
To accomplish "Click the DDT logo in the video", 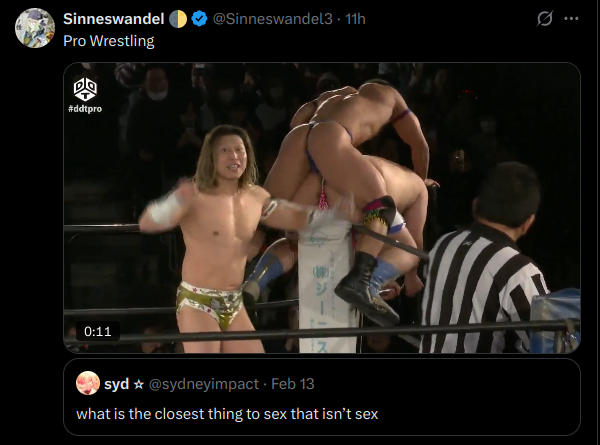I will tap(85, 89).
